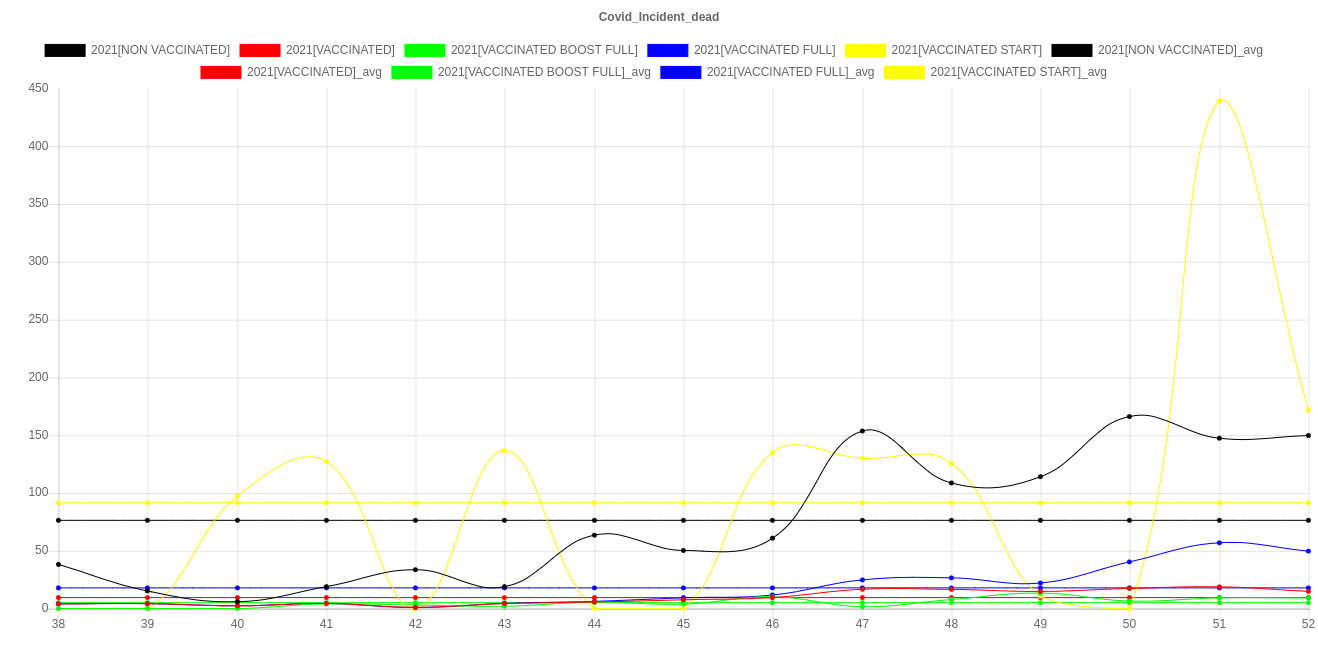1318x659 pixels.
Task: Click the 2021[VACCINATED START]_avg legend label
Action: tap(1018, 72)
